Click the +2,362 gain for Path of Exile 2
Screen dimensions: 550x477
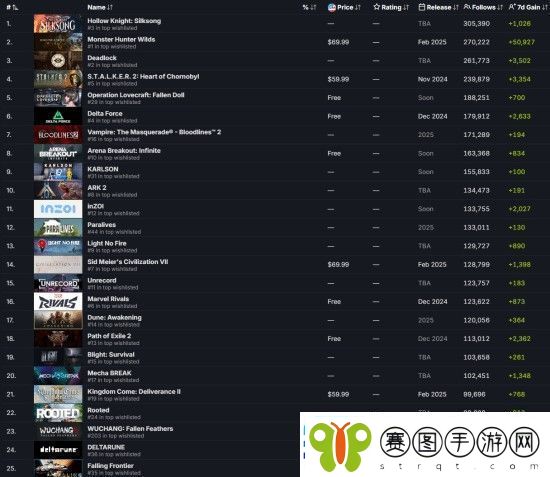point(519,339)
